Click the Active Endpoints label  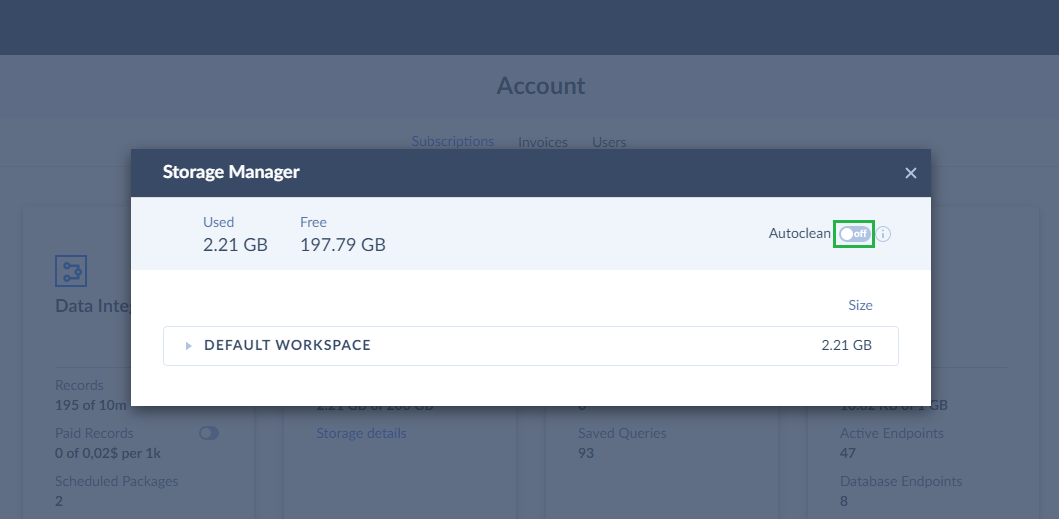[892, 433]
